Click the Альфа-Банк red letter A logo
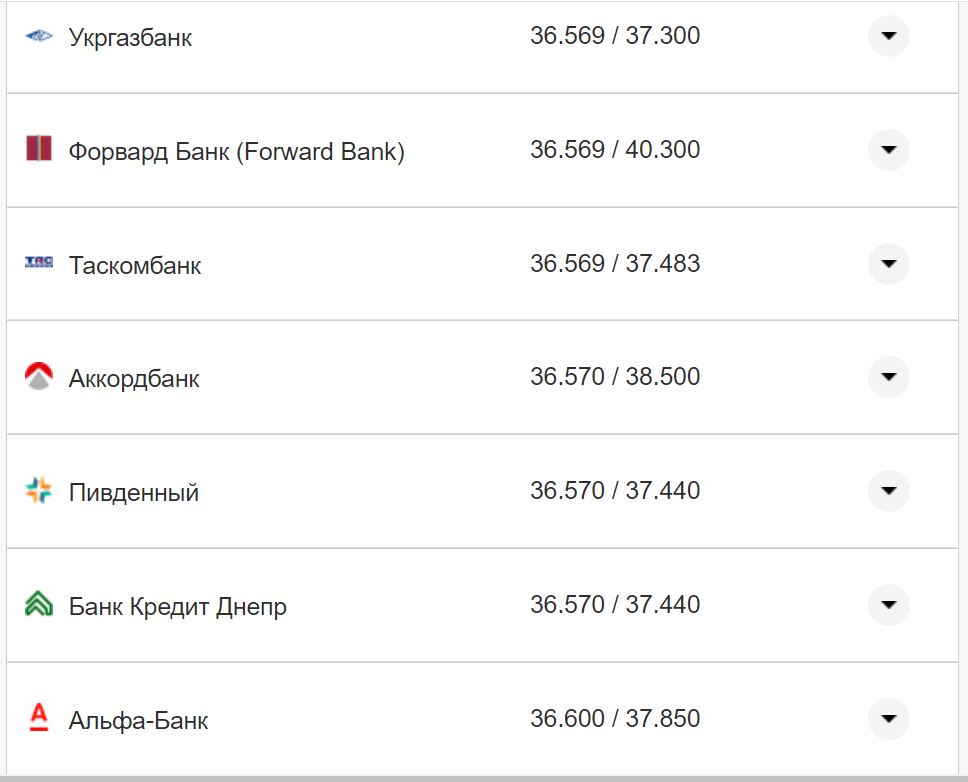 38,718
